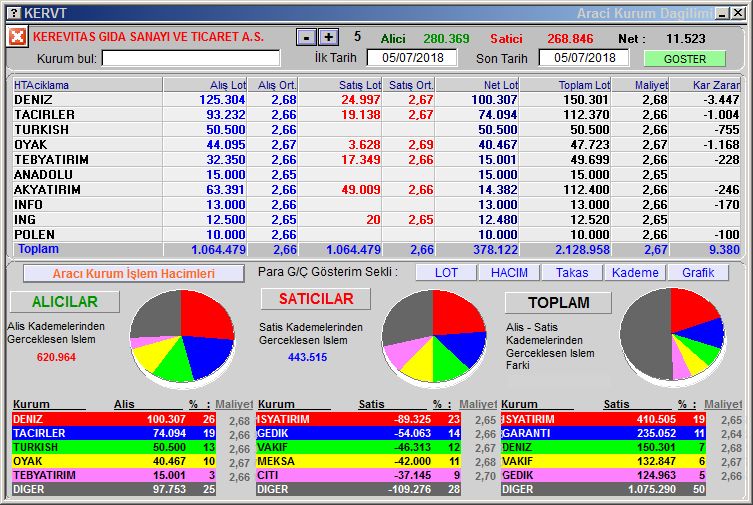Click DIGER row with 97.753
Viewport: 753px width, 505px height.
point(114,489)
